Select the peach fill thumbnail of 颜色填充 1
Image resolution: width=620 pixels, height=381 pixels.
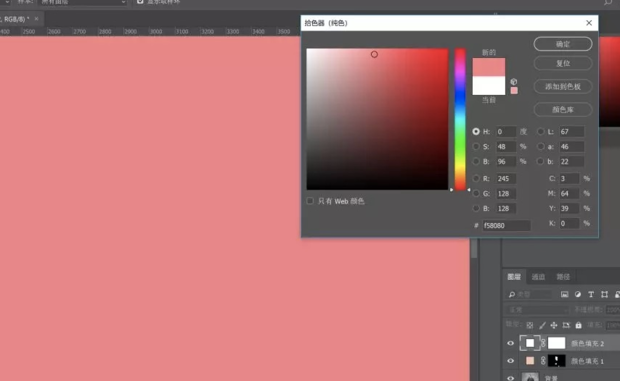[530, 360]
